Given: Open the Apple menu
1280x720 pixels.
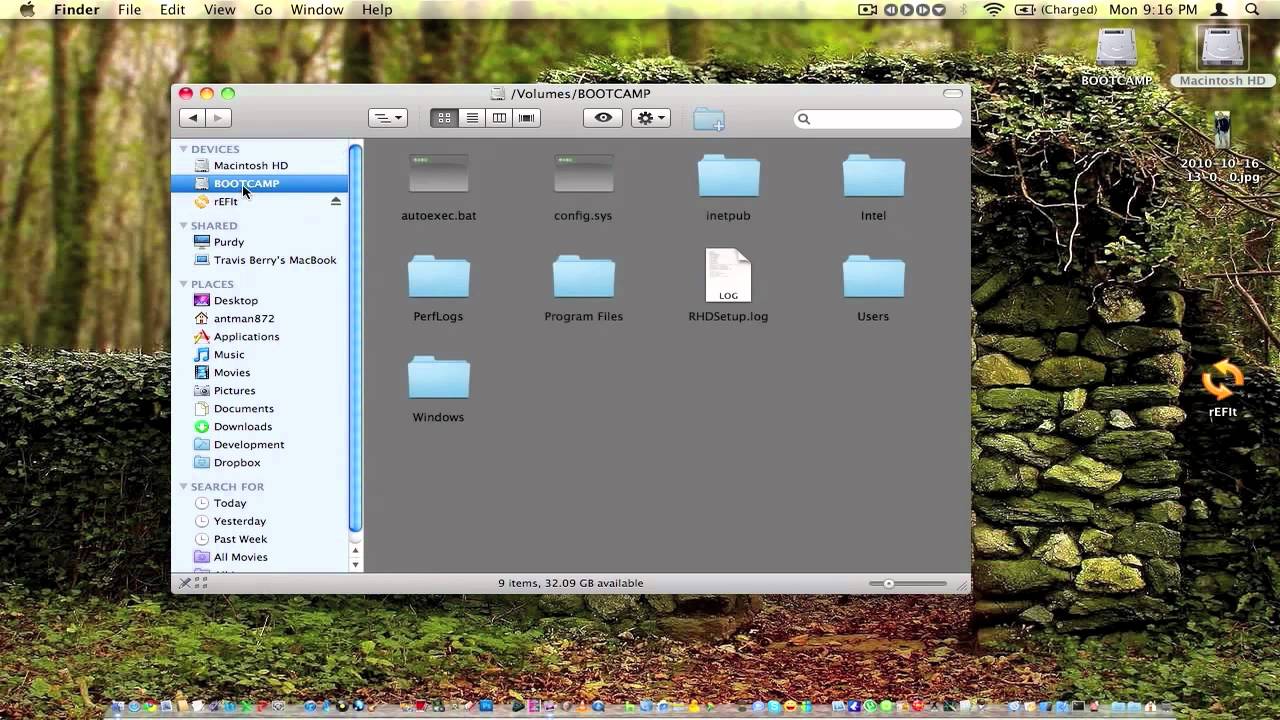Looking at the screenshot, I should (27, 10).
